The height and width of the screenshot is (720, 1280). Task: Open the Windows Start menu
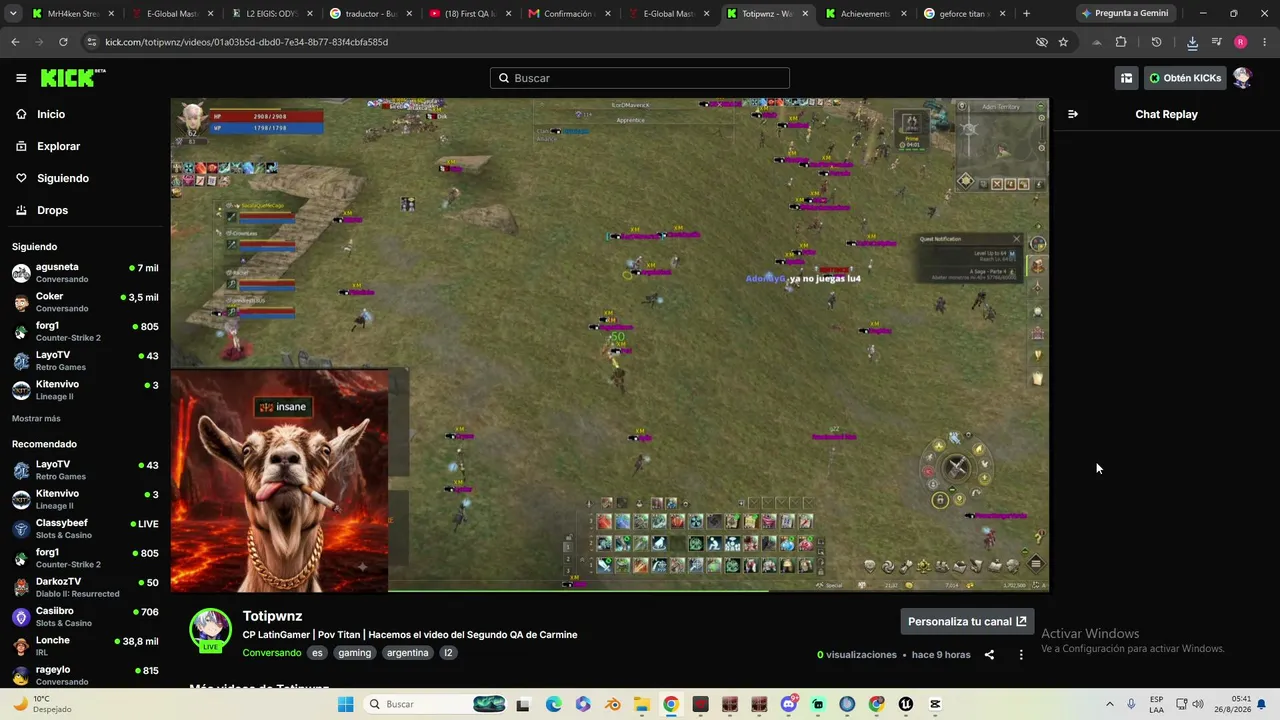tap(345, 704)
